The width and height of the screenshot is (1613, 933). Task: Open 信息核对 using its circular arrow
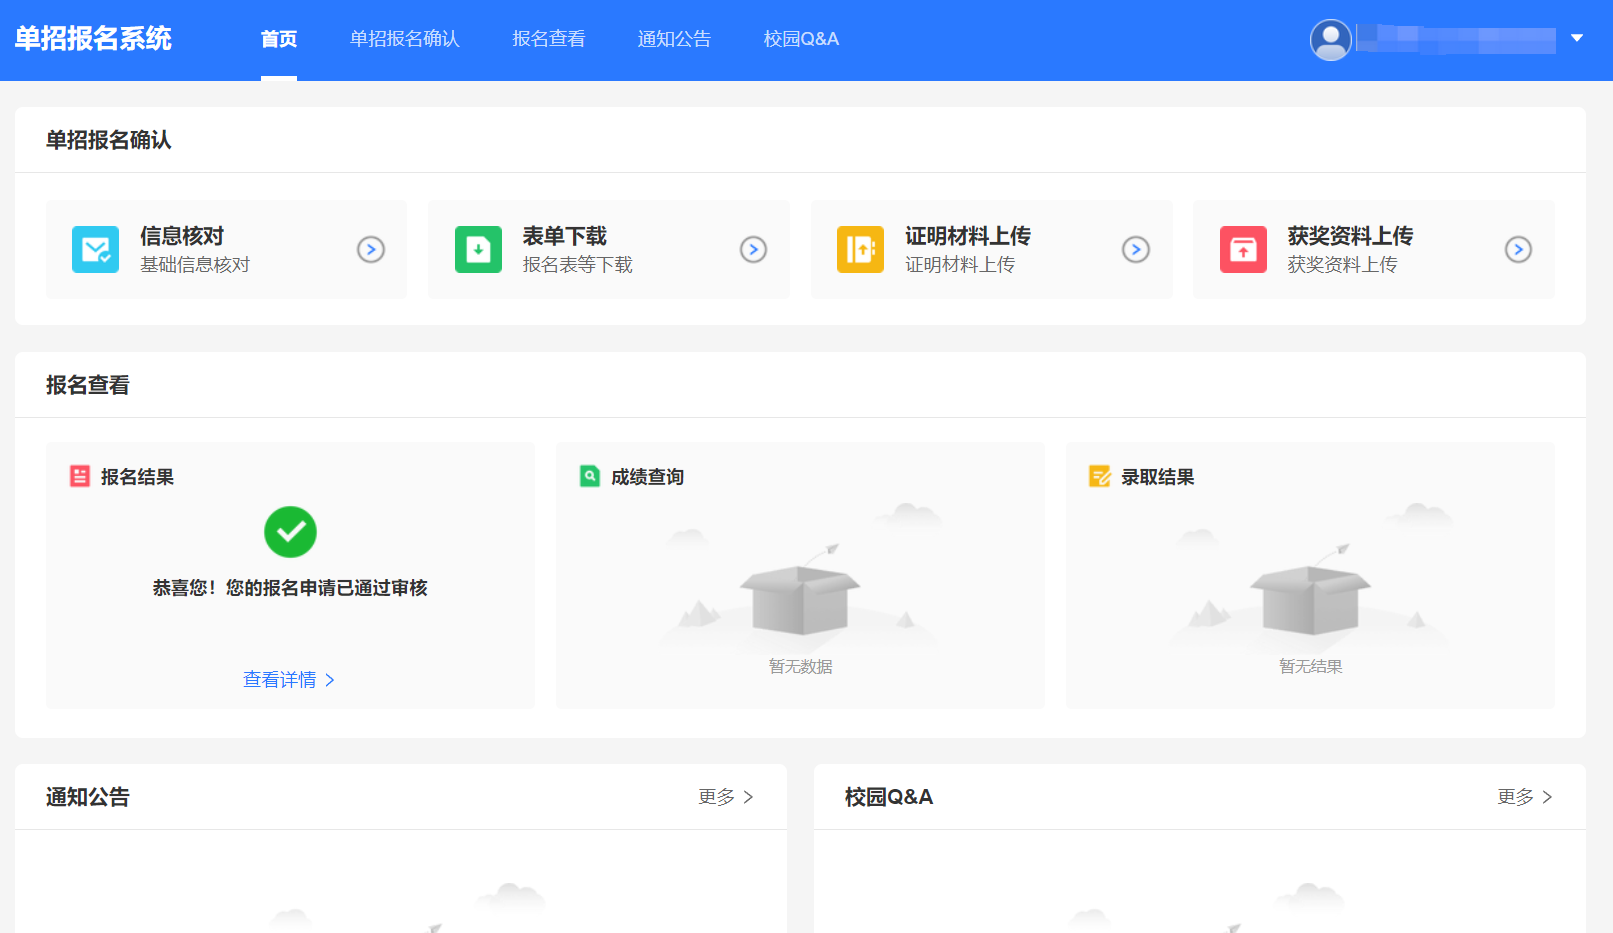pos(371,249)
